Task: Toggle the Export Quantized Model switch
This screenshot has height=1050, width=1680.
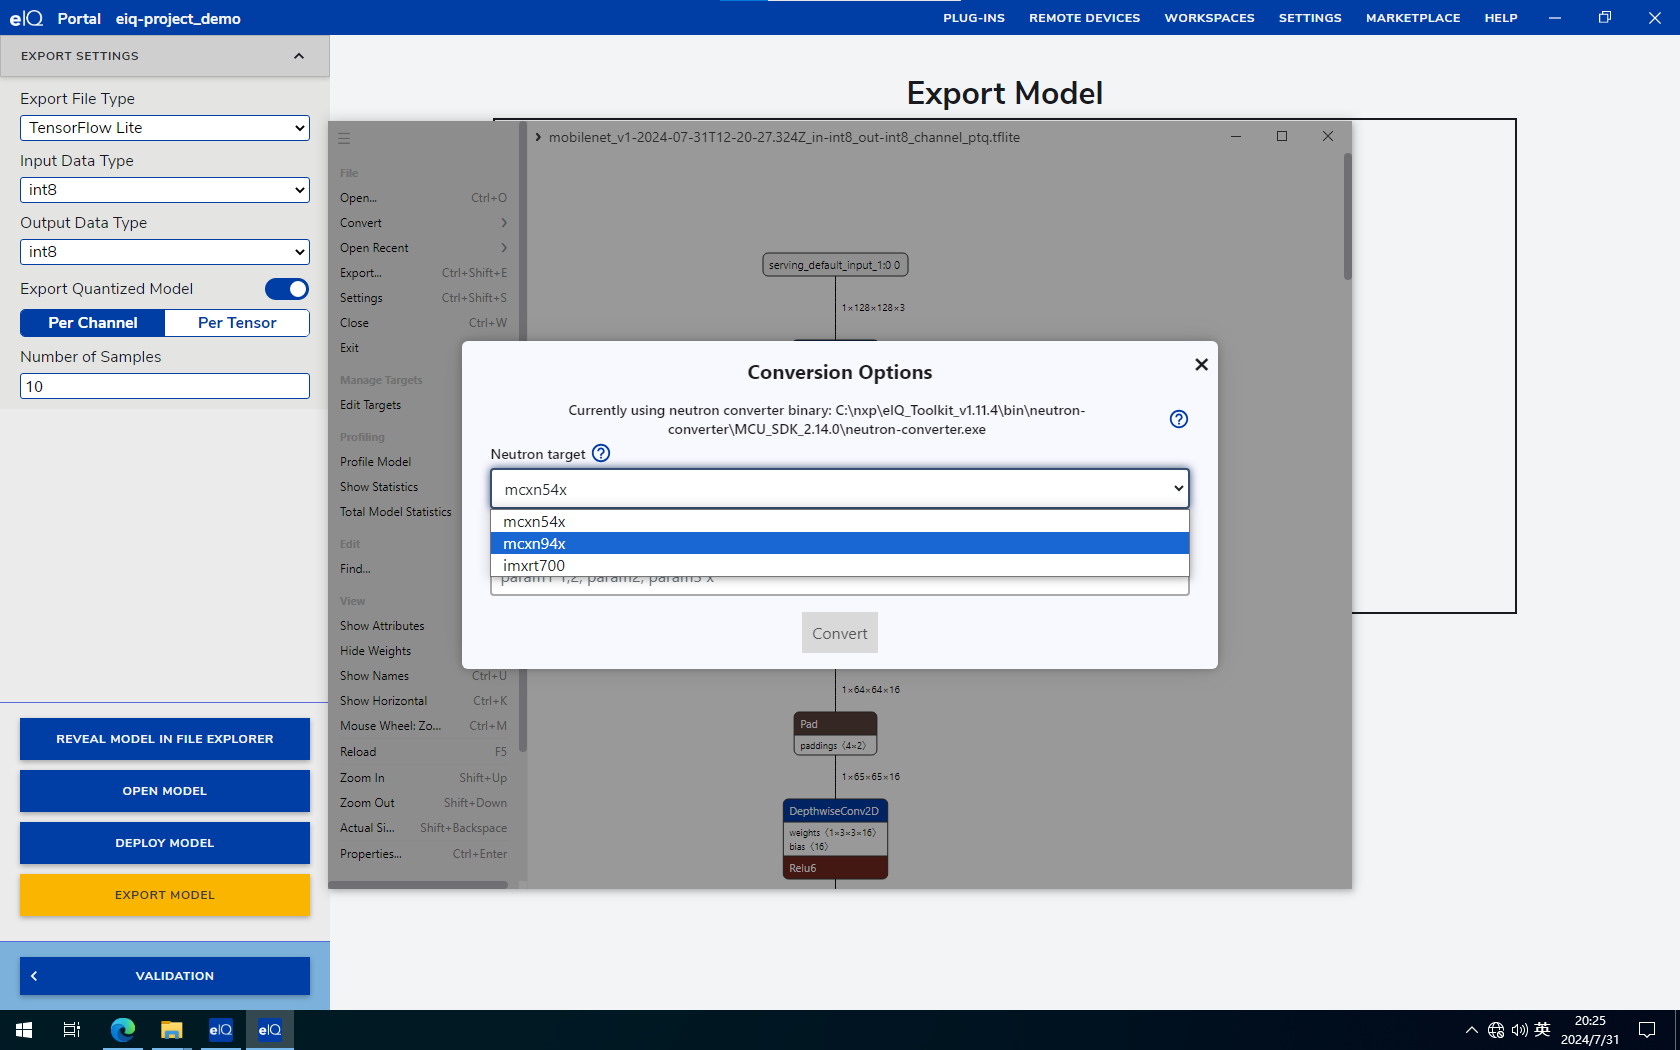Action: pyautogui.click(x=287, y=289)
